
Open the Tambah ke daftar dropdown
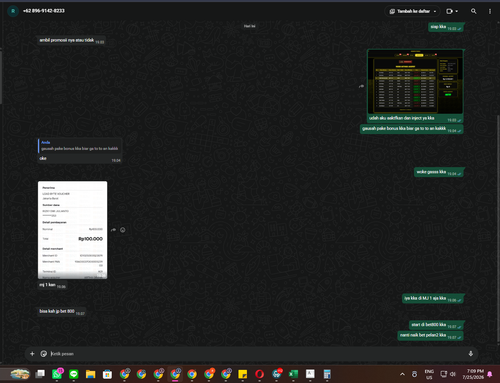414,11
